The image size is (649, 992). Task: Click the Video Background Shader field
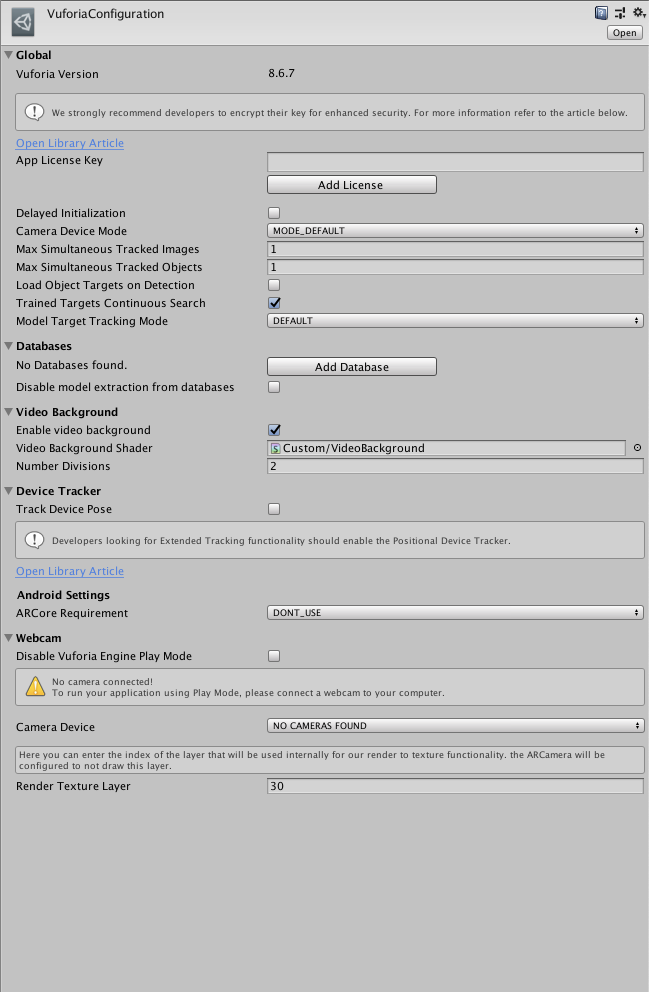tap(447, 448)
